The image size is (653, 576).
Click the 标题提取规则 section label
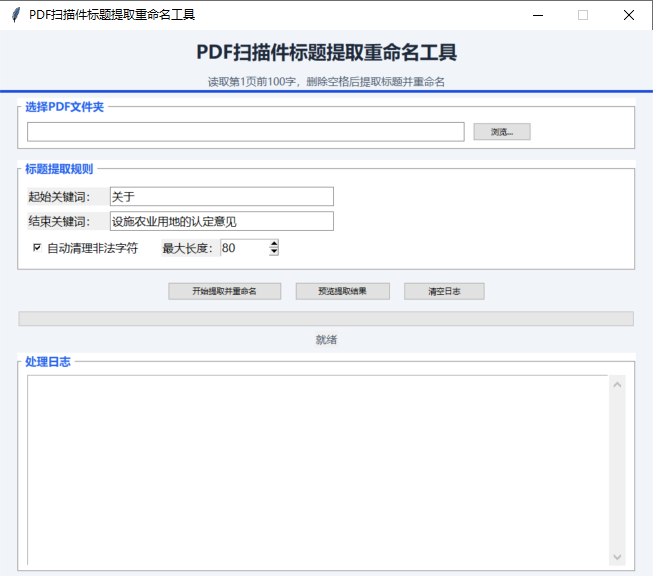(x=59, y=169)
